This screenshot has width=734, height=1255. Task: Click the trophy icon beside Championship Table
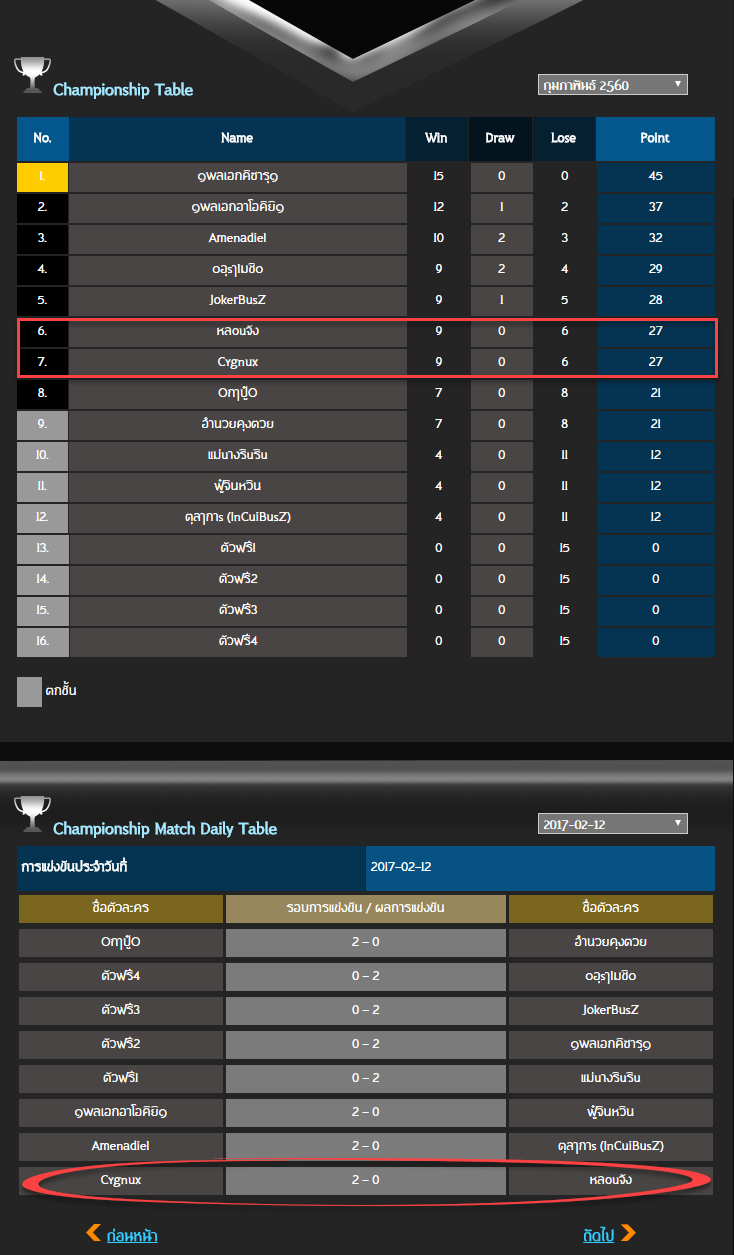[x=32, y=75]
